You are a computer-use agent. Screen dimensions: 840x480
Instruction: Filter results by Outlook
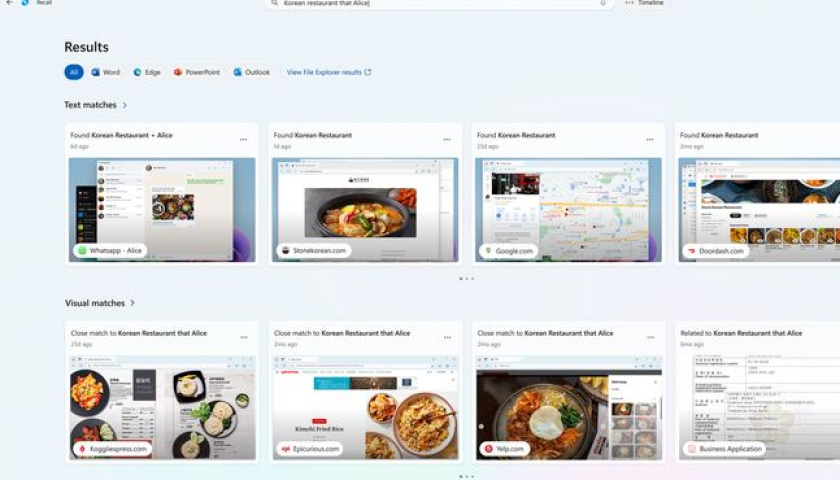coord(251,72)
